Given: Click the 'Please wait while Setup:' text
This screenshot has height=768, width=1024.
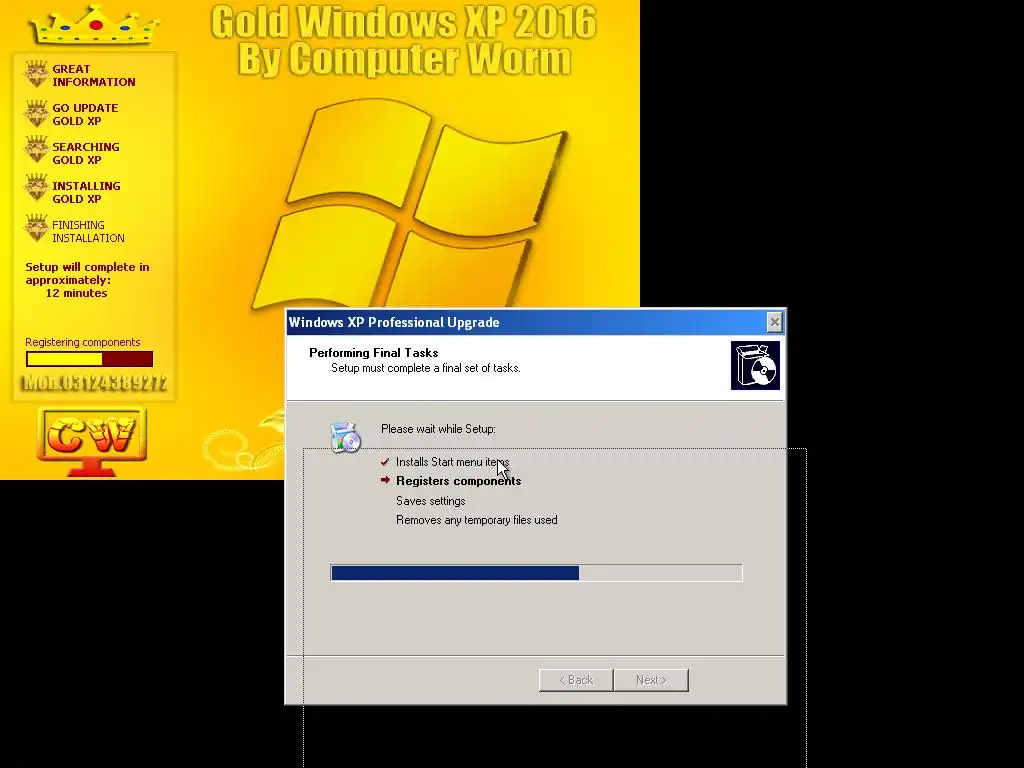Looking at the screenshot, I should pyautogui.click(x=438, y=429).
